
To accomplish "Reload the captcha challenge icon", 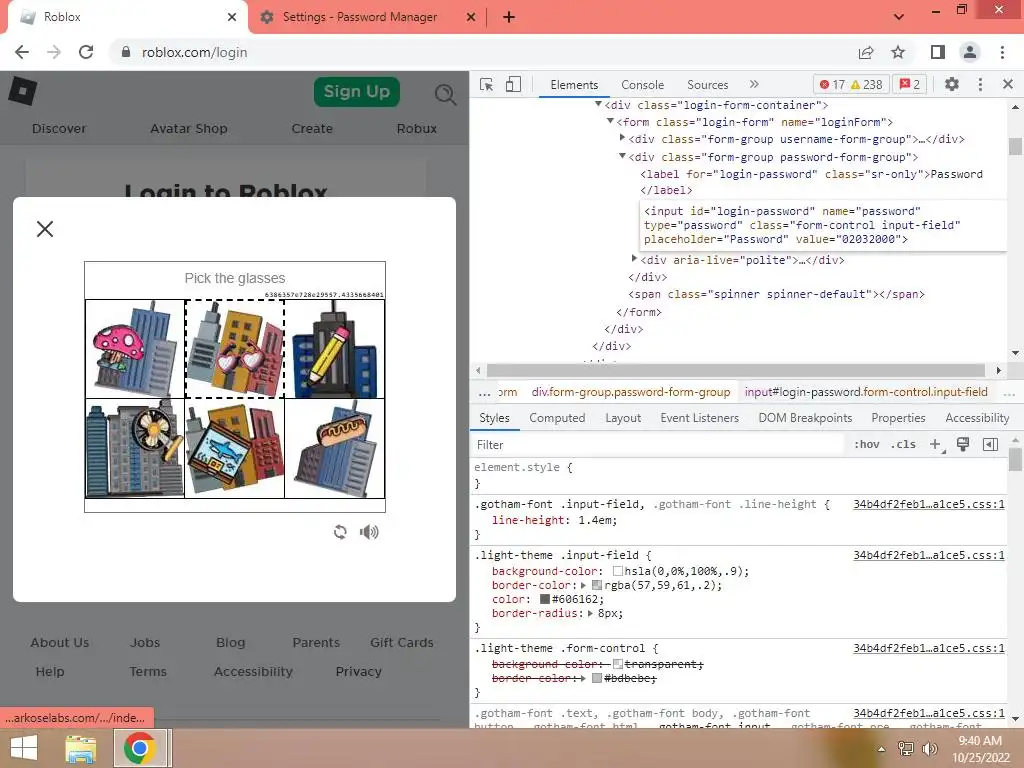I will pyautogui.click(x=340, y=532).
